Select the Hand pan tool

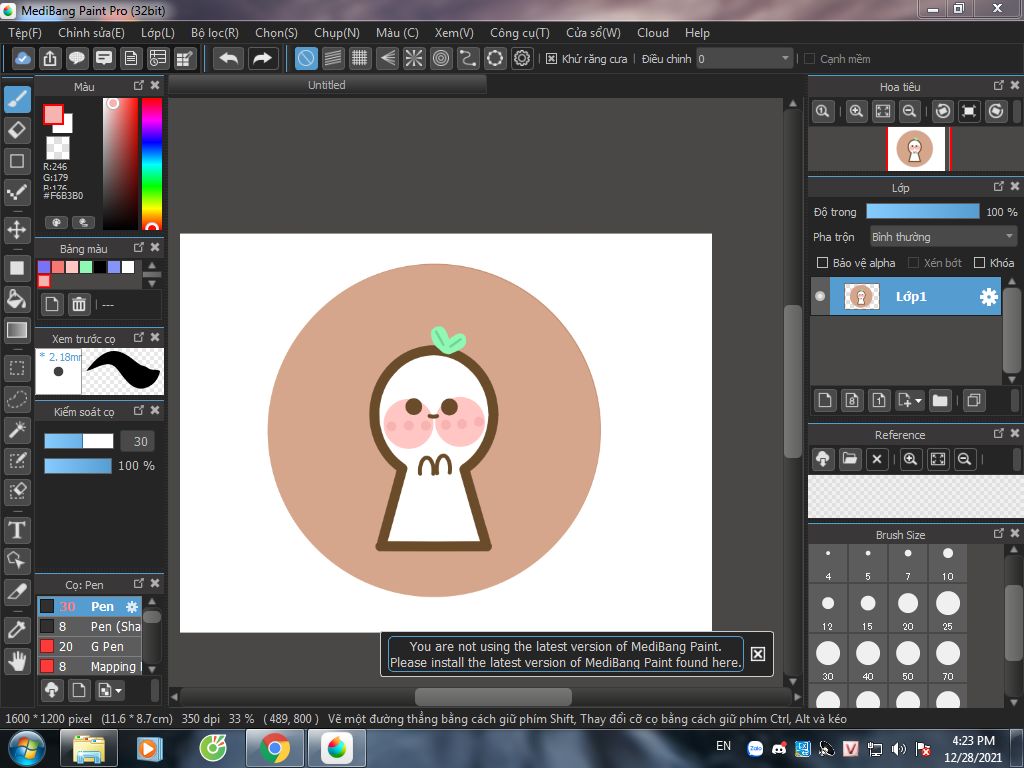18,661
